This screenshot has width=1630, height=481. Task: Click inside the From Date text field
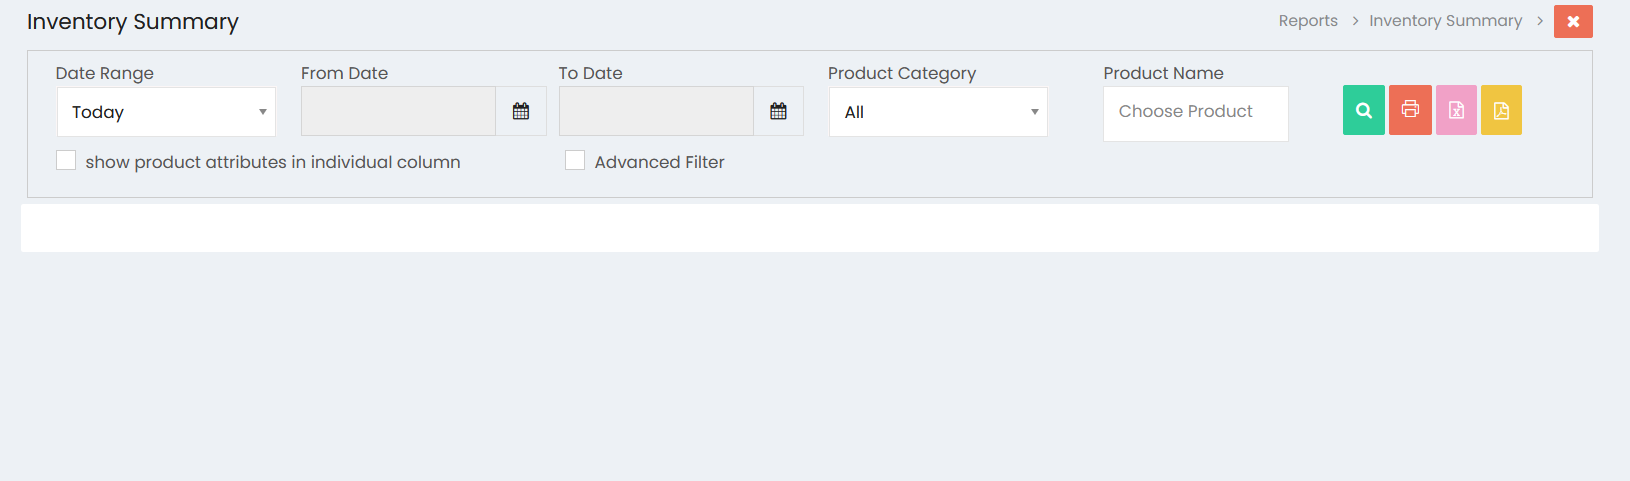click(x=398, y=111)
